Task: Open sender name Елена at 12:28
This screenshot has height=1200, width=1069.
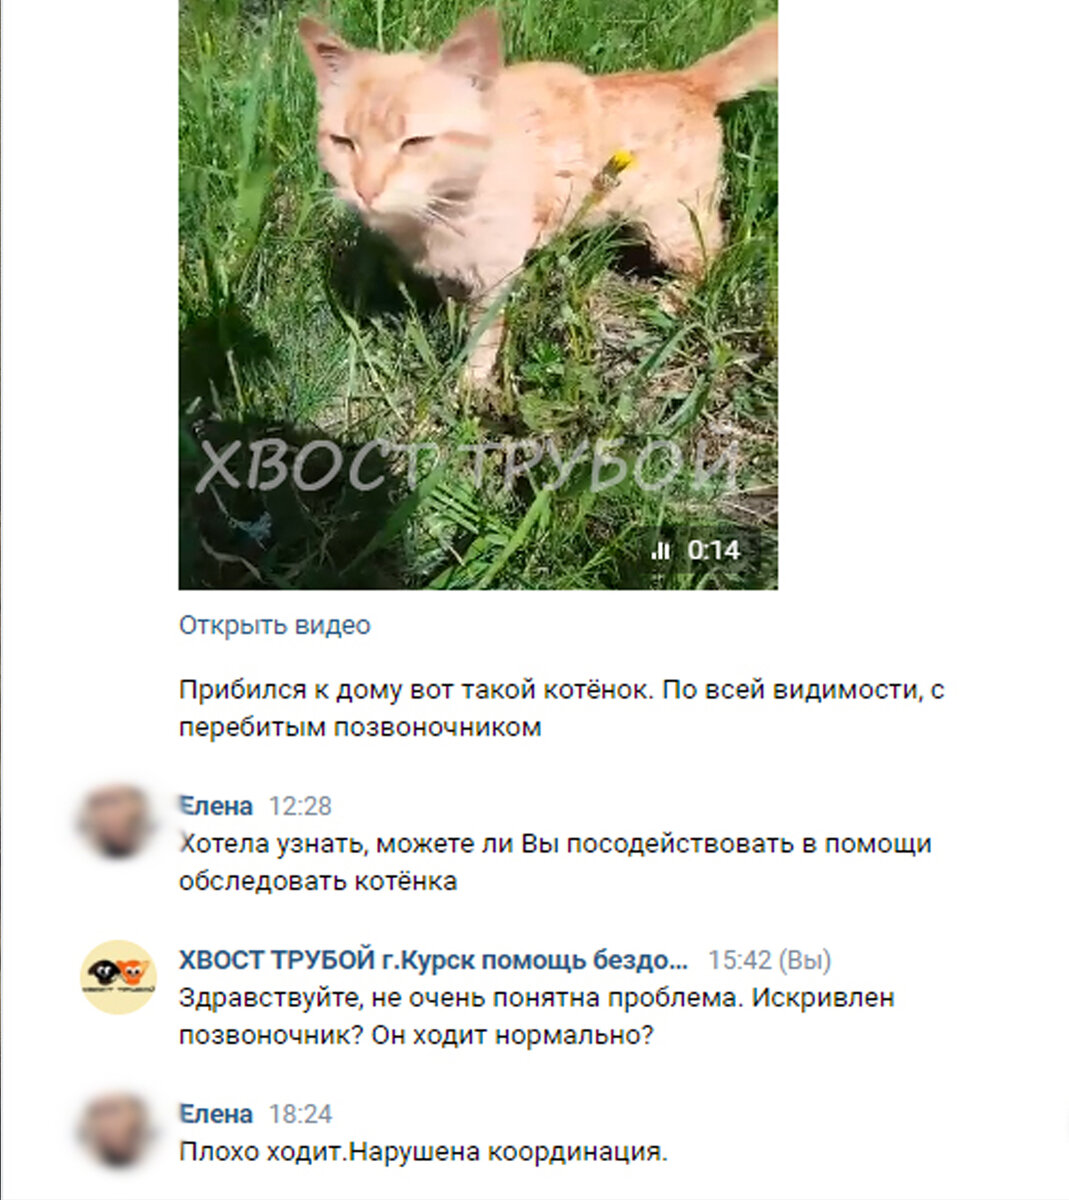Action: [216, 806]
